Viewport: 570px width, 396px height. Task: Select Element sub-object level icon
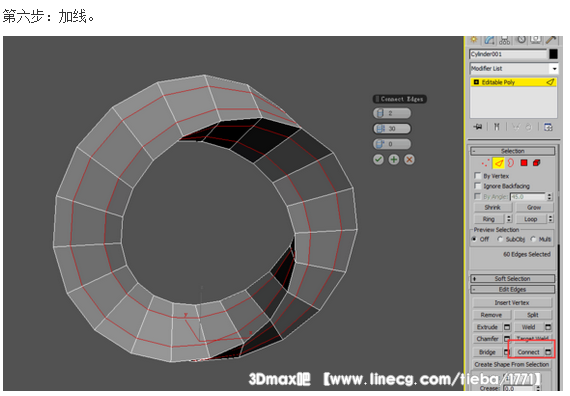pyautogui.click(x=537, y=163)
